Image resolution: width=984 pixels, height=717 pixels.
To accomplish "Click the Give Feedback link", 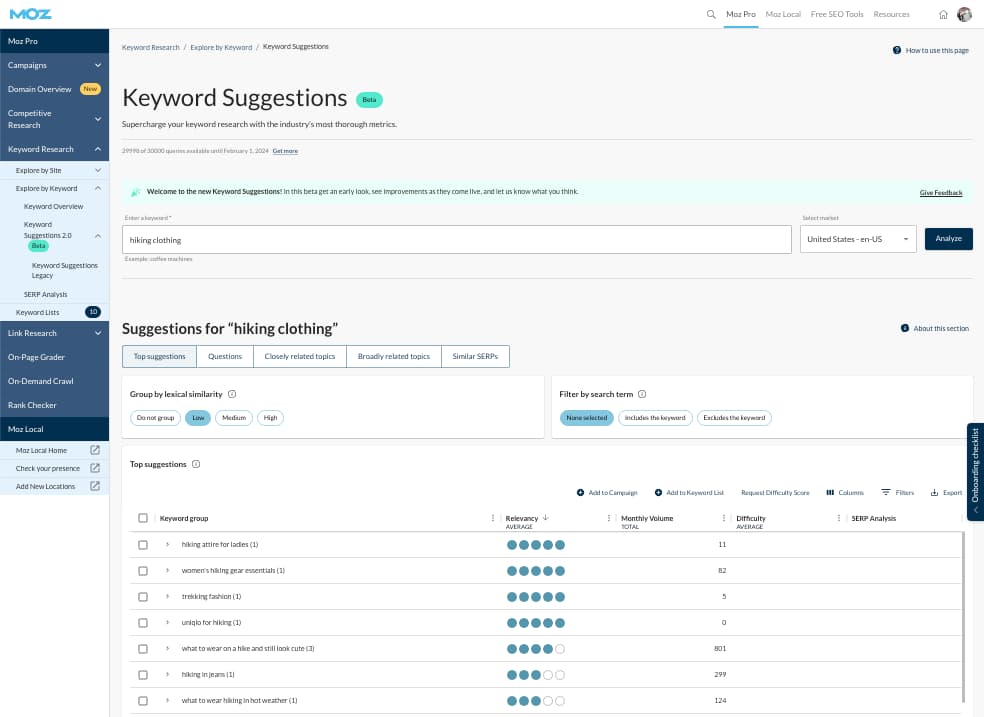I will coord(940,192).
